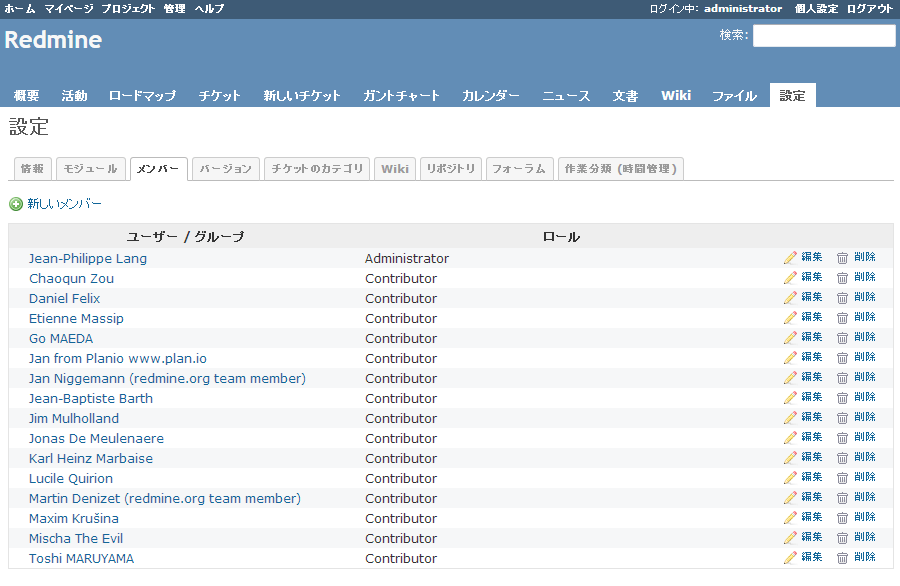Click trash icon for Mischa The Evil
Screen dimensions: 900x586
pos(842,538)
